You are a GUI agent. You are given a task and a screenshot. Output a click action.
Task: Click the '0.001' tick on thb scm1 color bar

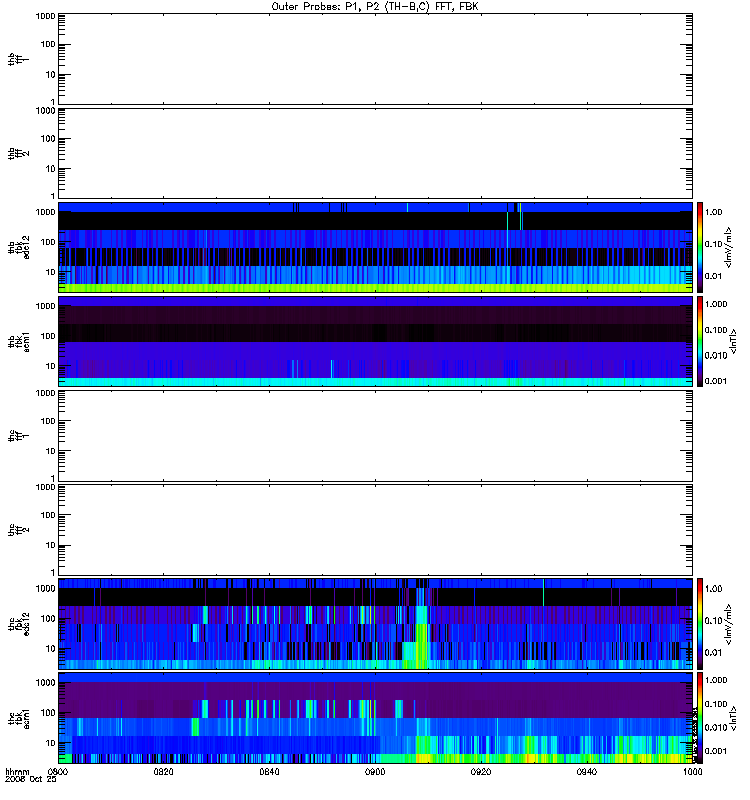click(716, 381)
